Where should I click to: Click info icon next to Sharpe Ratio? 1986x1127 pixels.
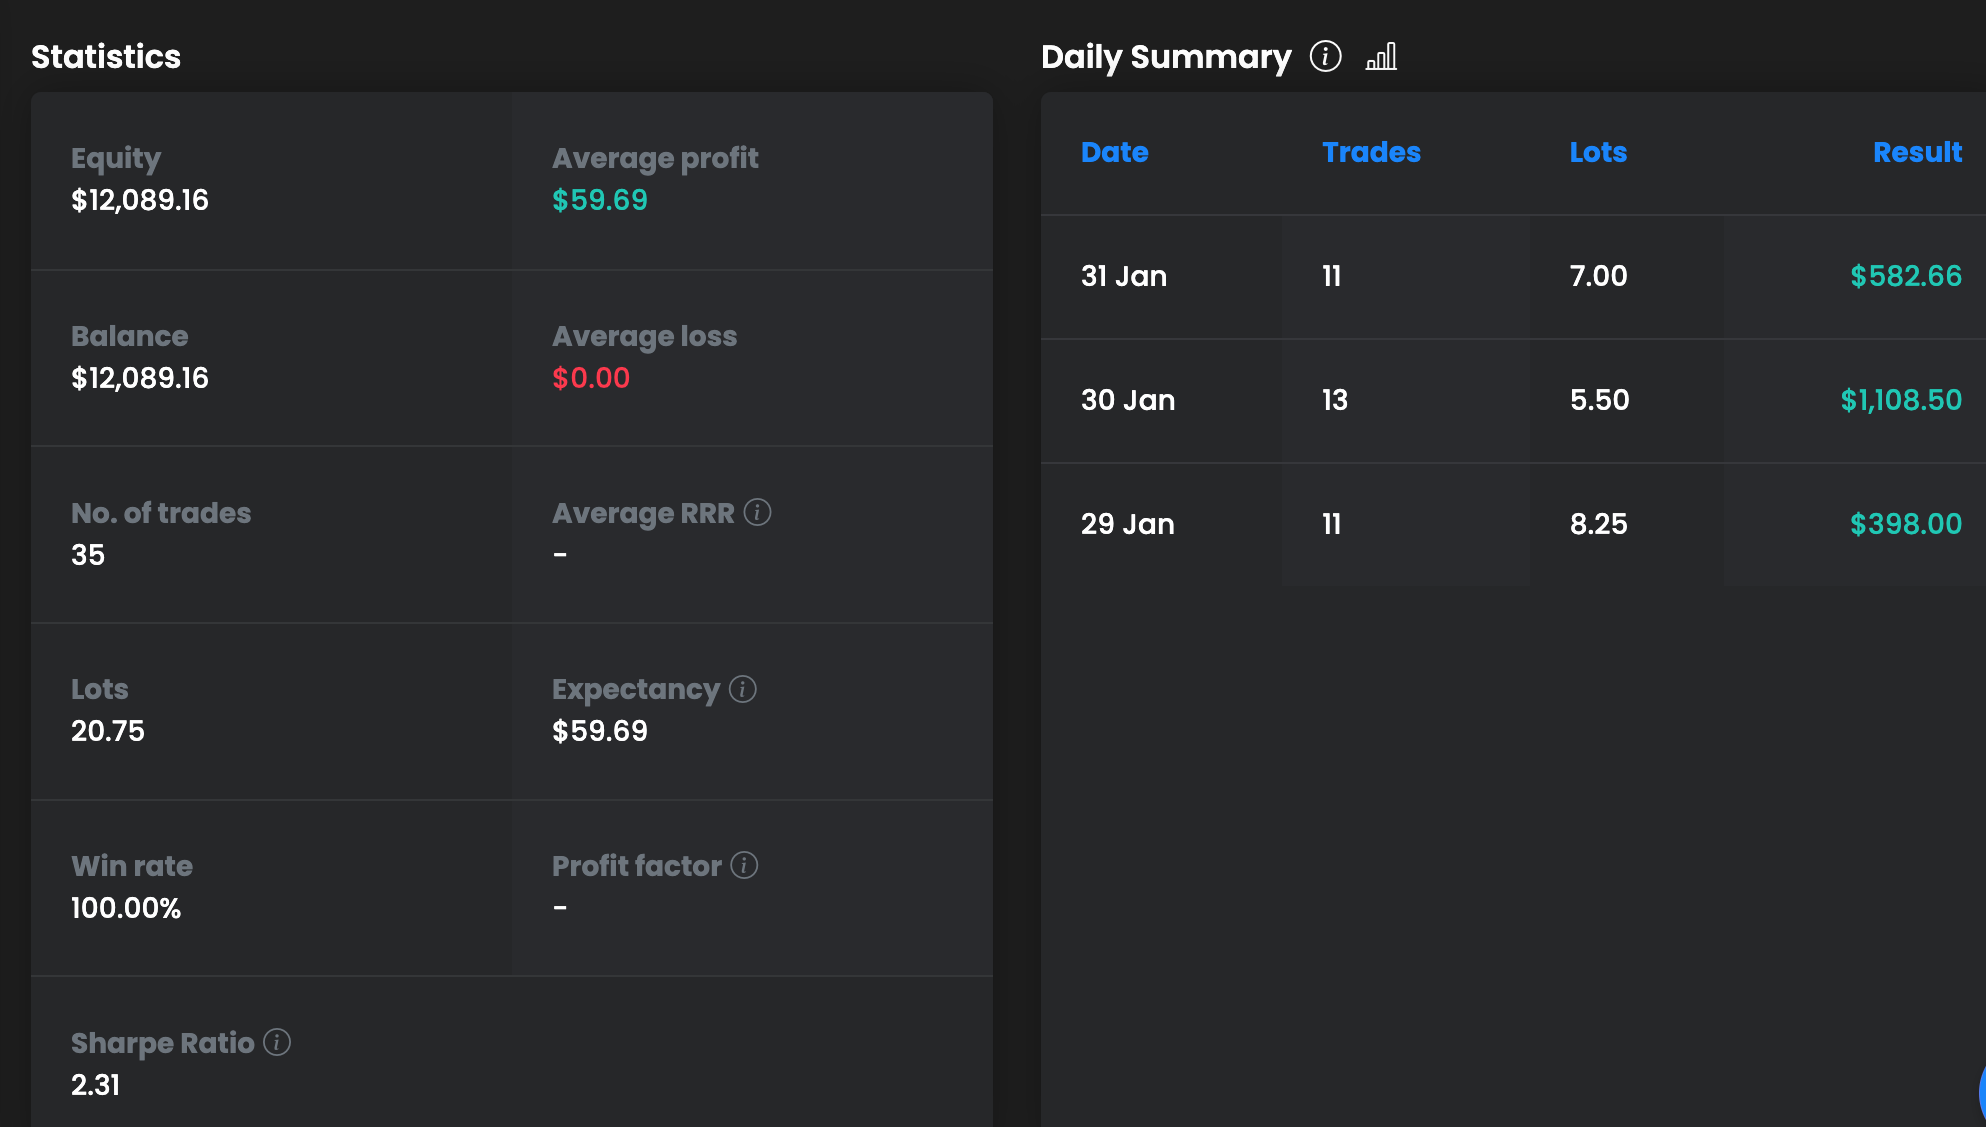277,1042
